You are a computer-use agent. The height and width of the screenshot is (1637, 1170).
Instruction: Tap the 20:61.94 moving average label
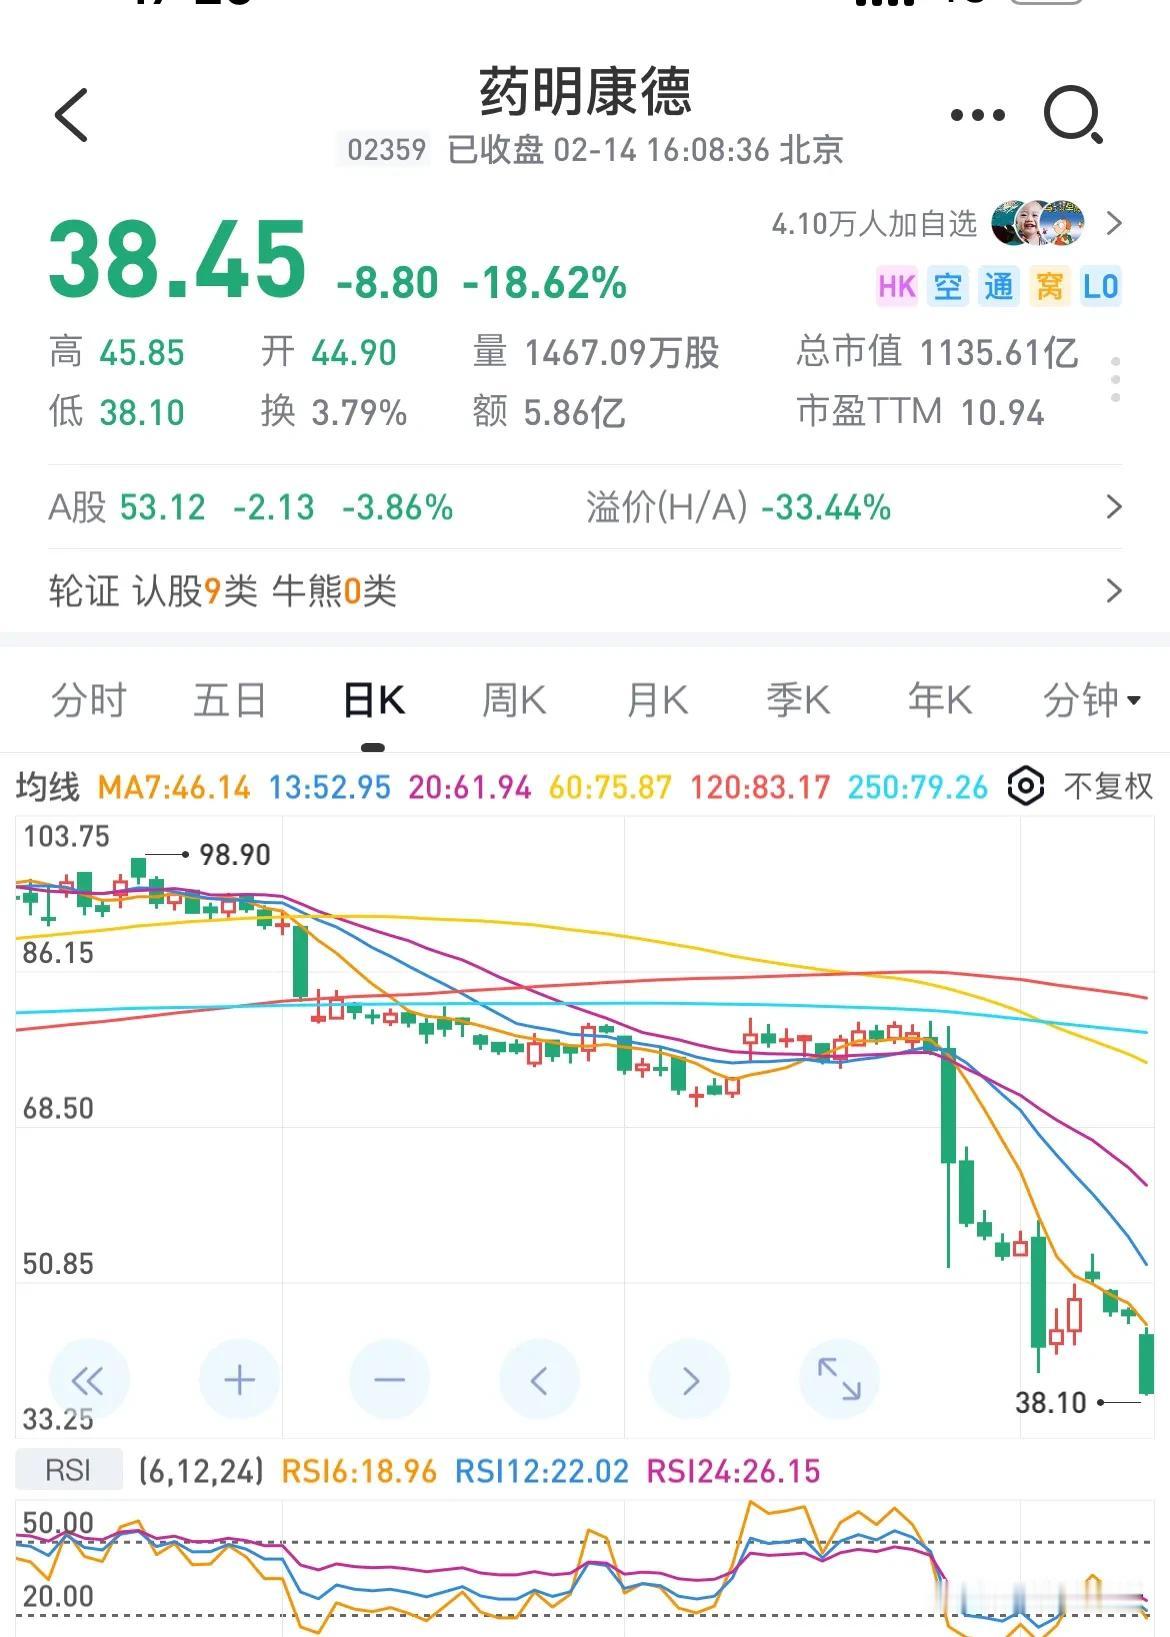[470, 788]
